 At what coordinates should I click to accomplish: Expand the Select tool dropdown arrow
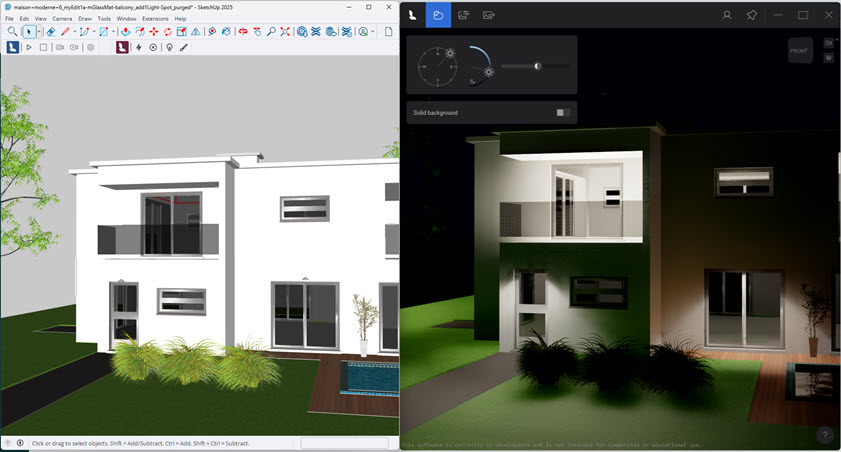point(39,32)
